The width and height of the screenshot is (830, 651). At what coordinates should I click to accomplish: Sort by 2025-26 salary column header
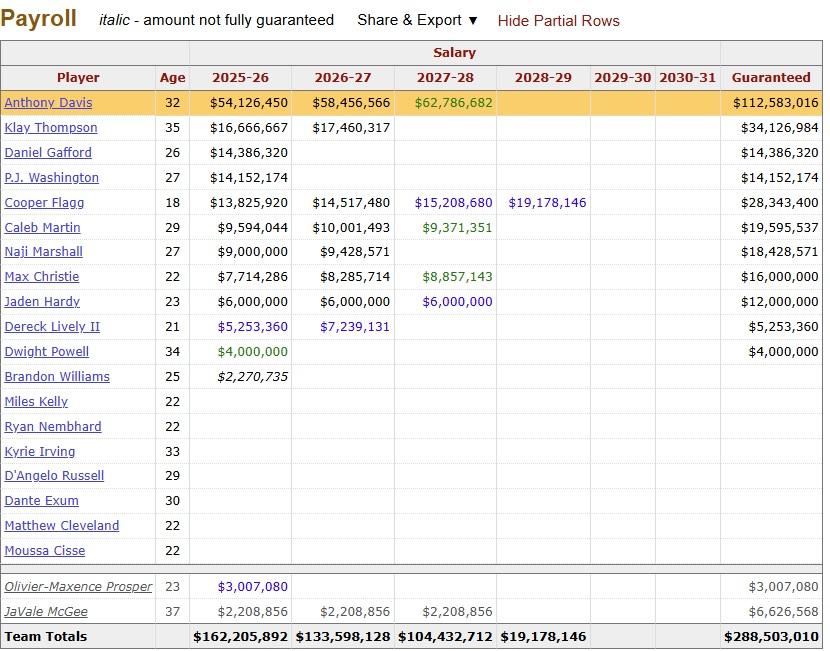tap(240, 78)
